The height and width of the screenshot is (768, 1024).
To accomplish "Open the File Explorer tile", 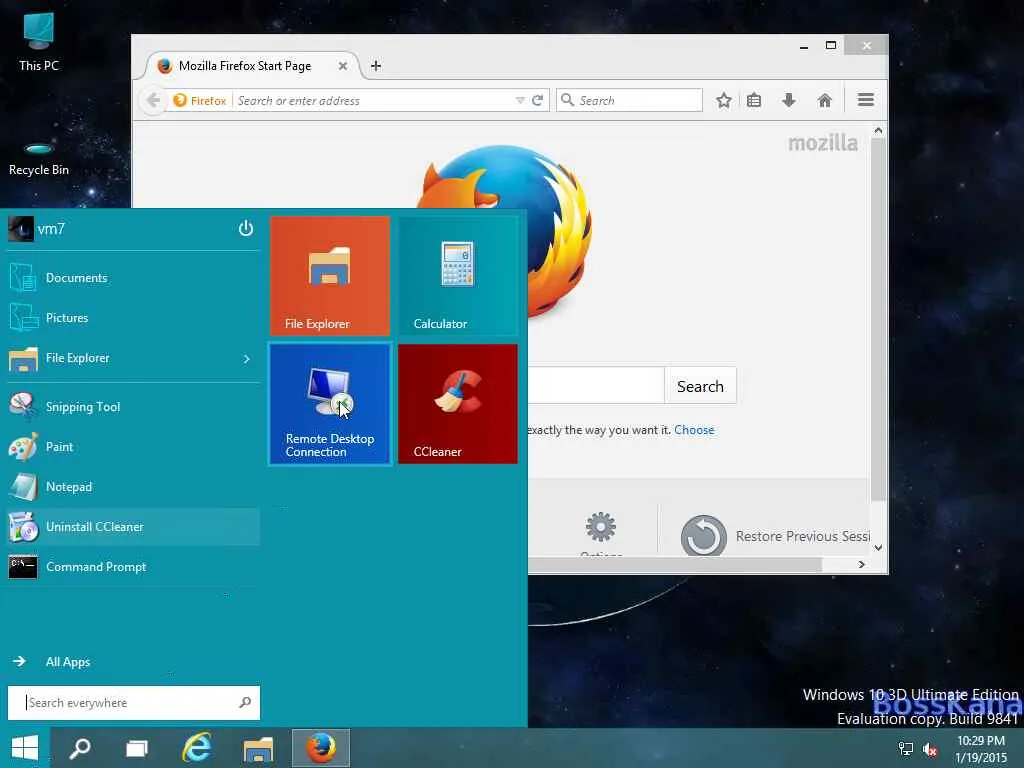I will tap(330, 276).
